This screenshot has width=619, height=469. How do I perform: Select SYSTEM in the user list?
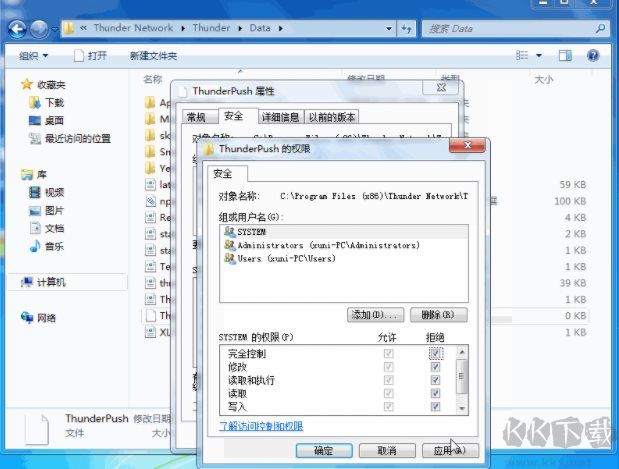pyautogui.click(x=343, y=232)
